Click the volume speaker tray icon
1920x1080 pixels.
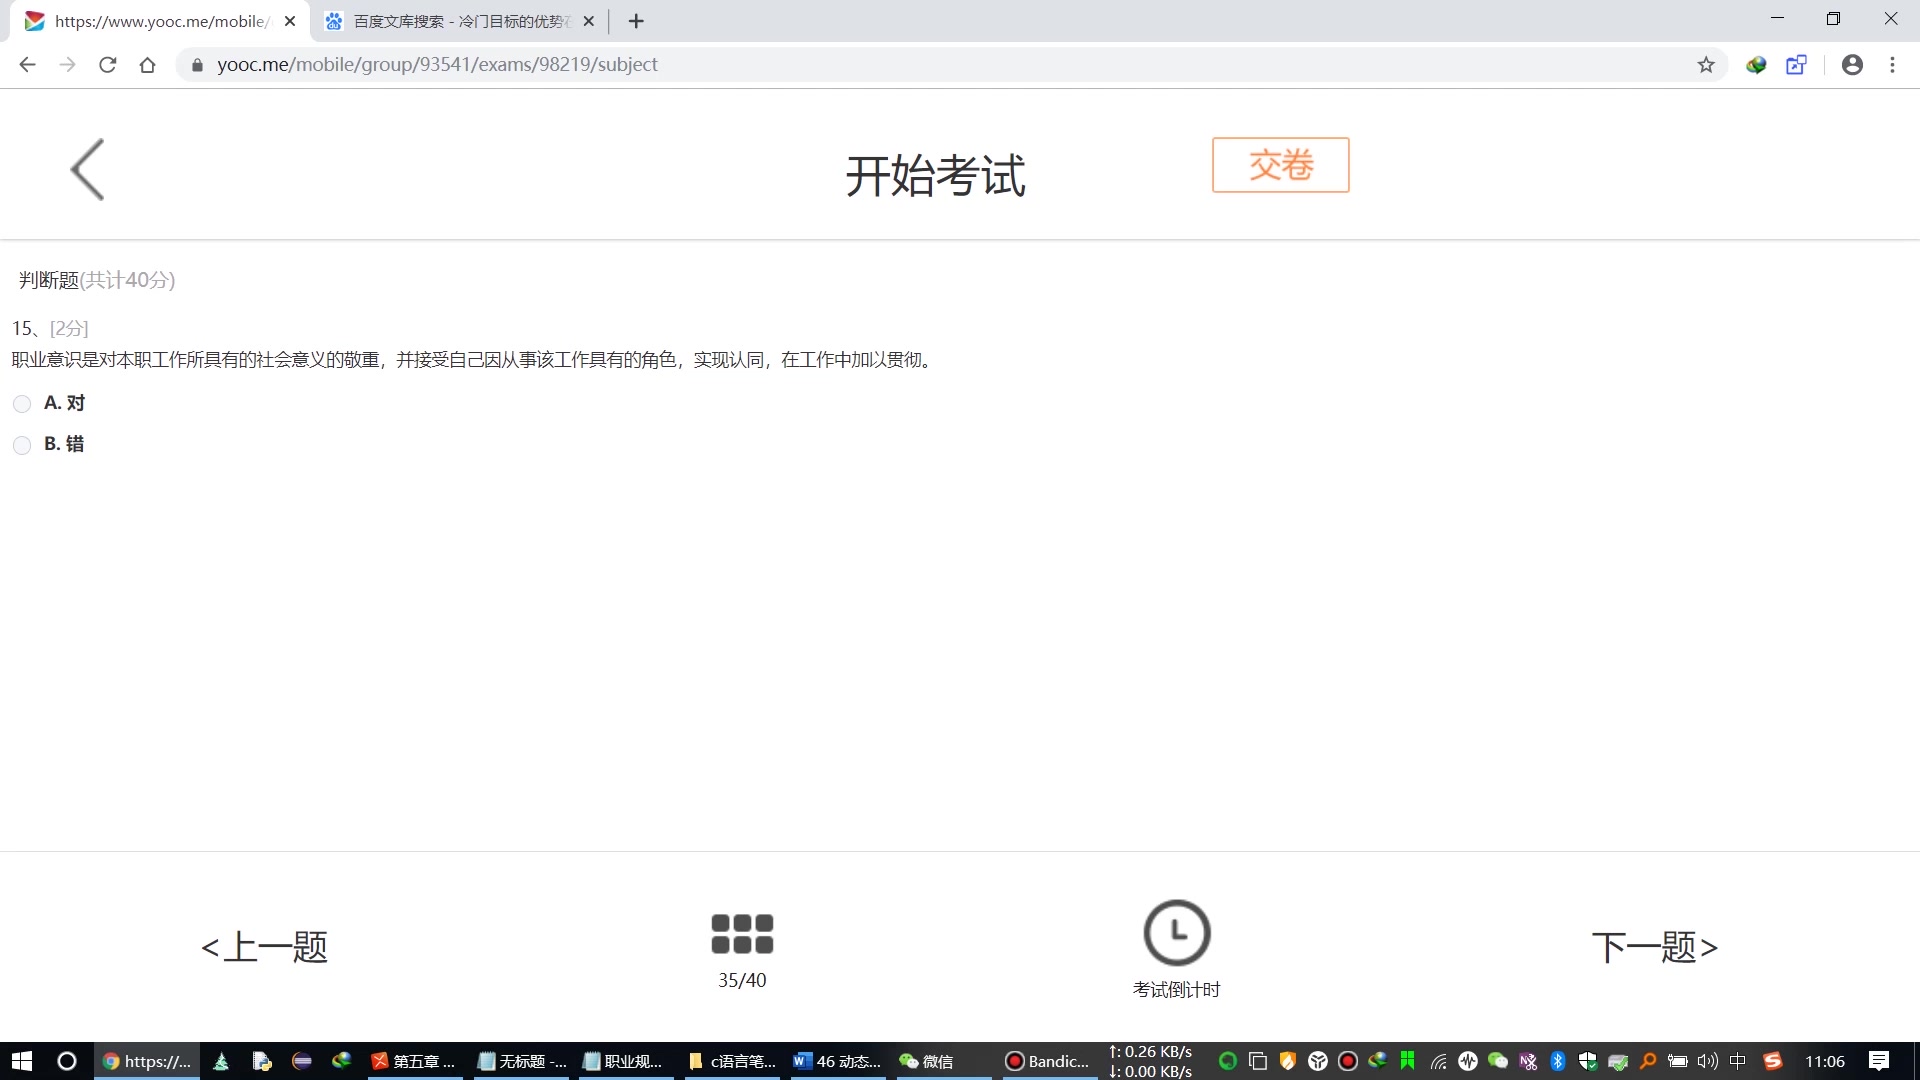1707,1061
